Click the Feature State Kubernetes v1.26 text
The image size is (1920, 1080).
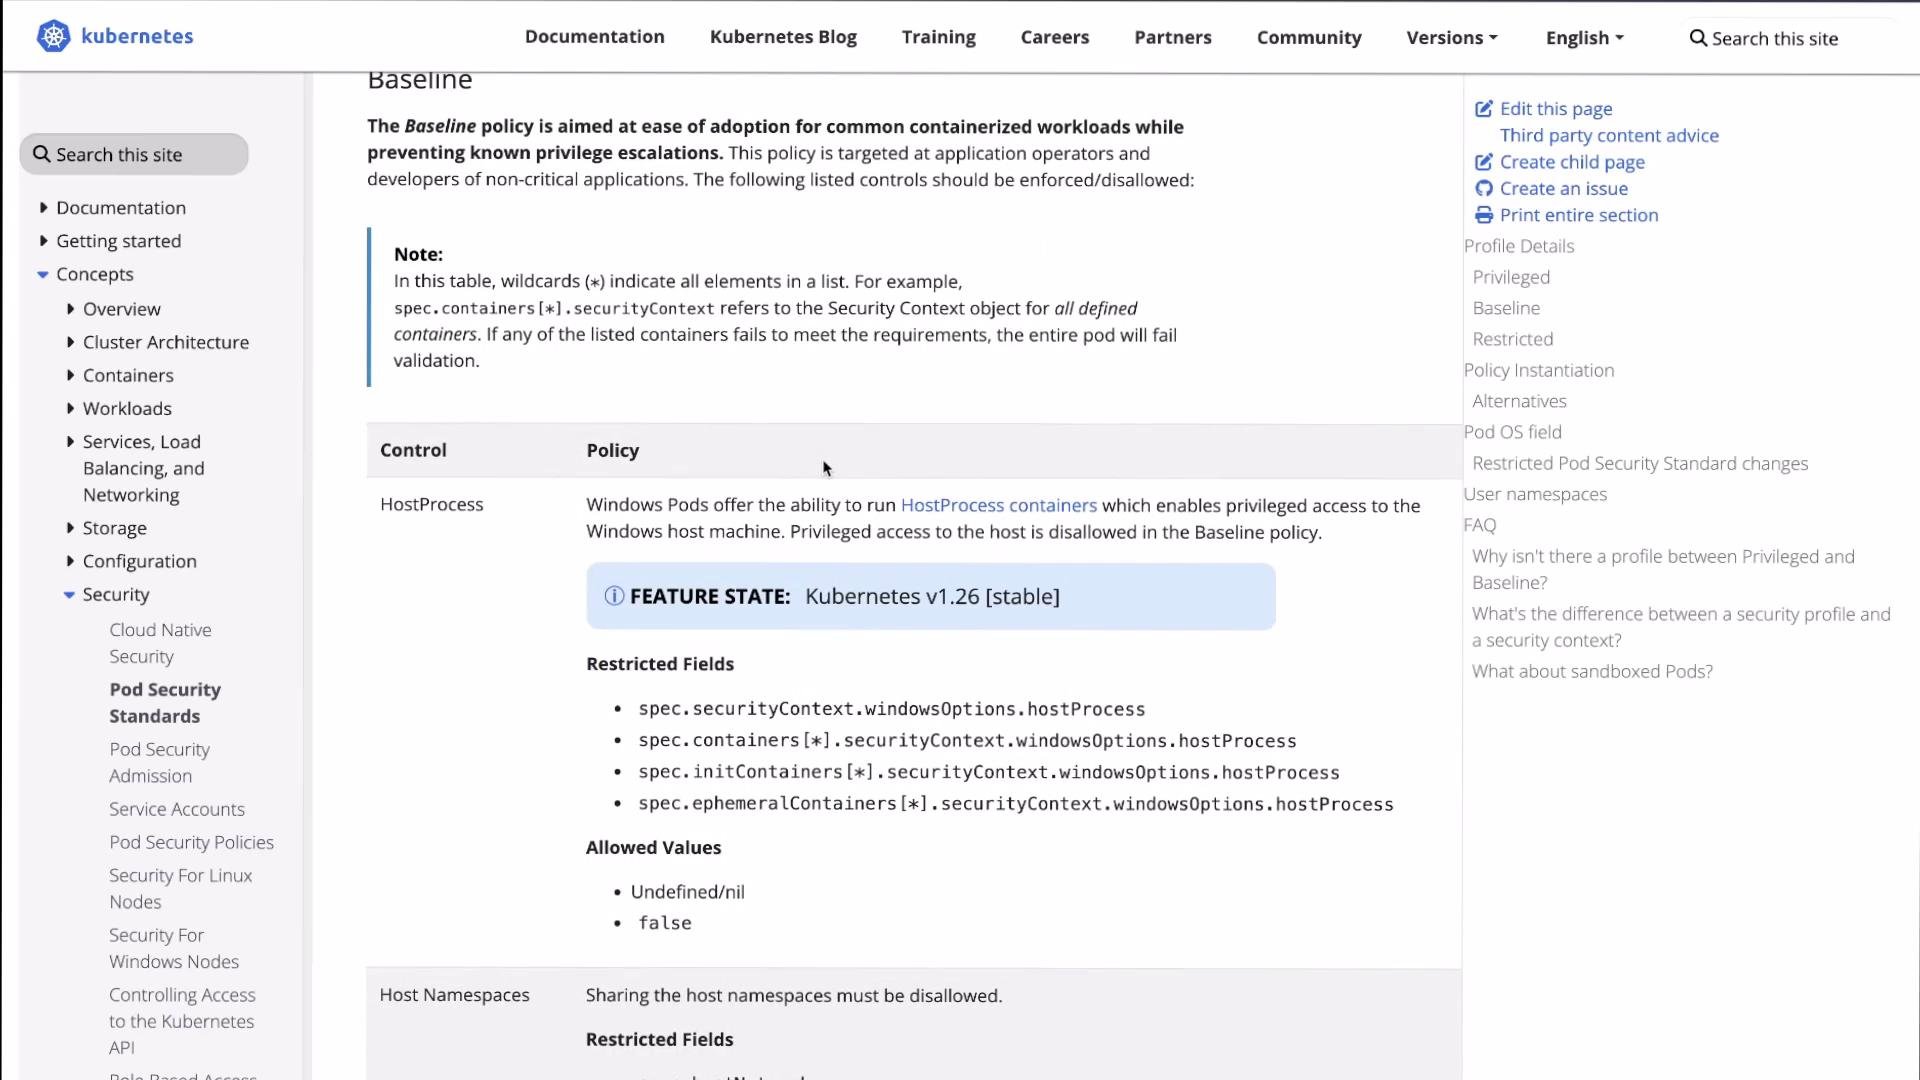932,596
